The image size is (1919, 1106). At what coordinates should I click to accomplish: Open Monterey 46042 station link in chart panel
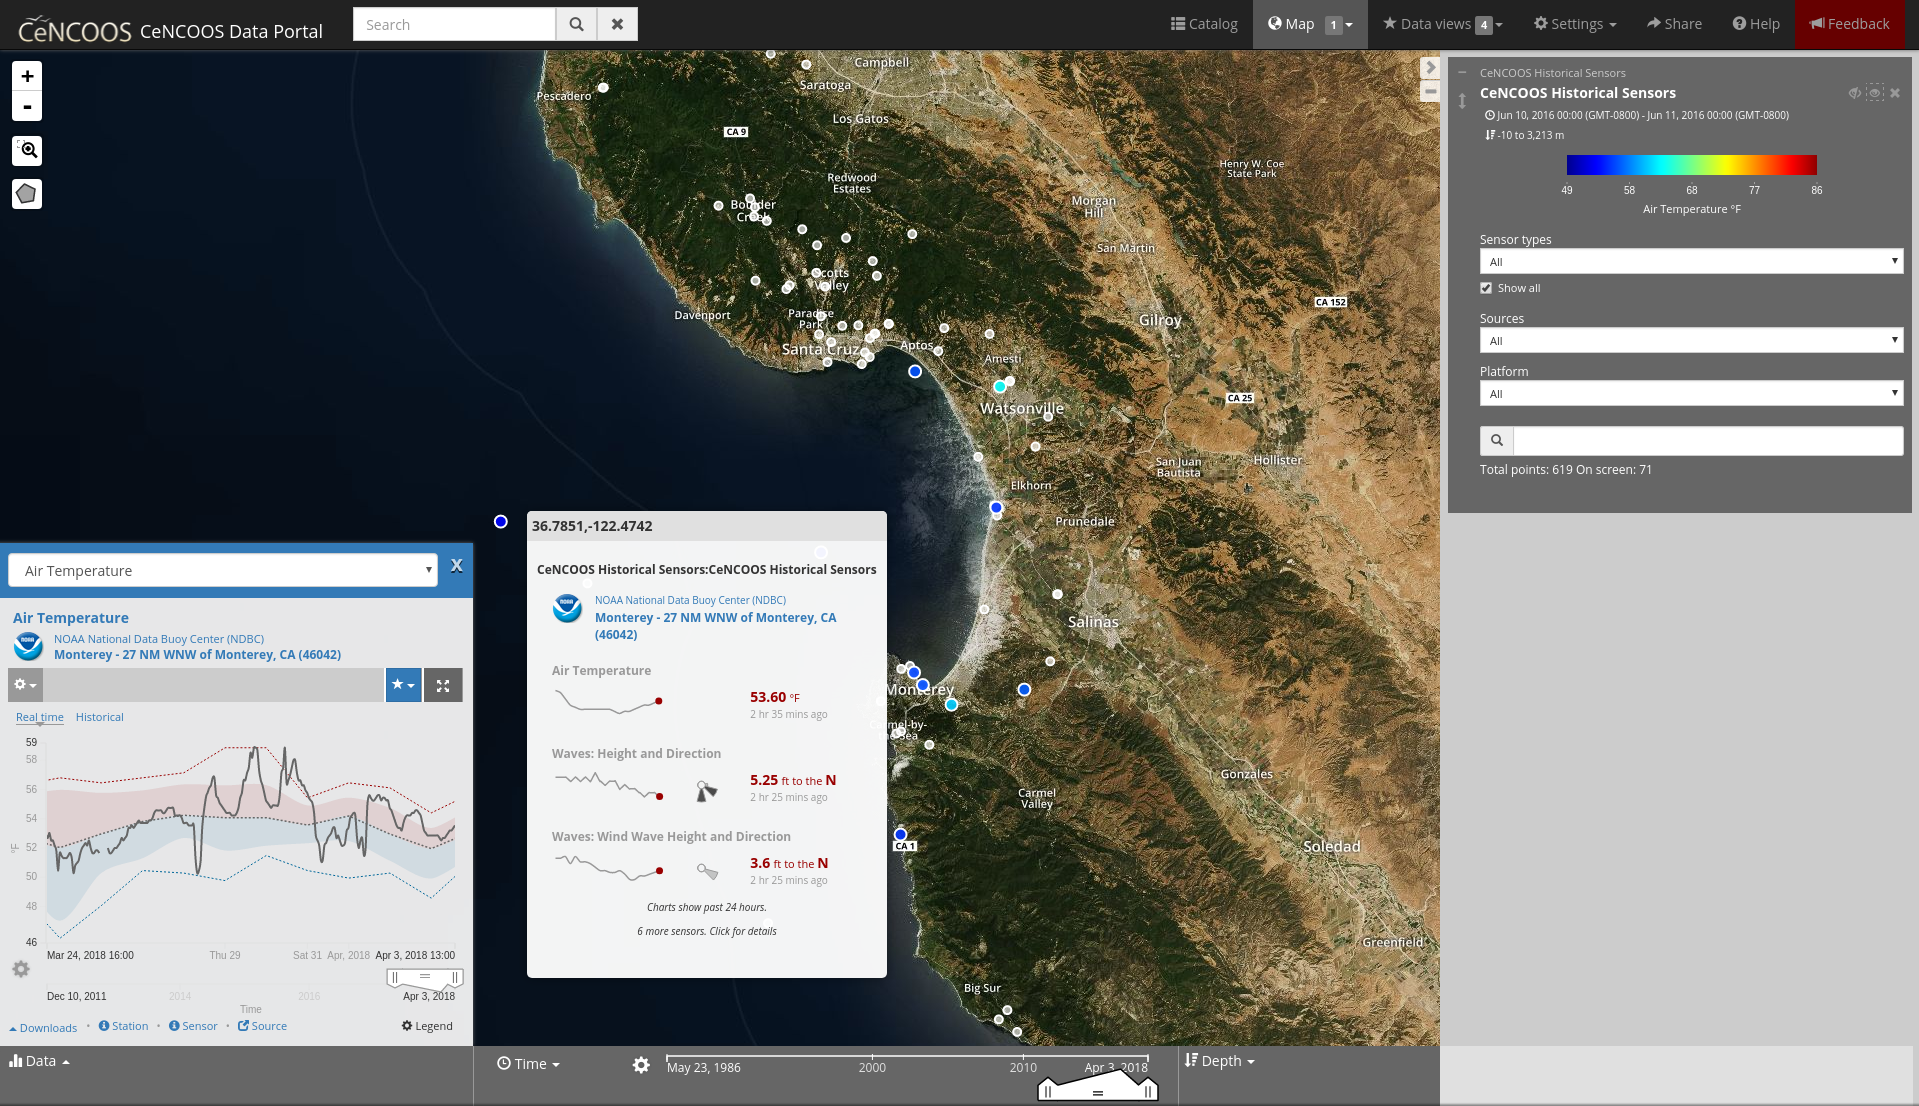[x=198, y=655]
